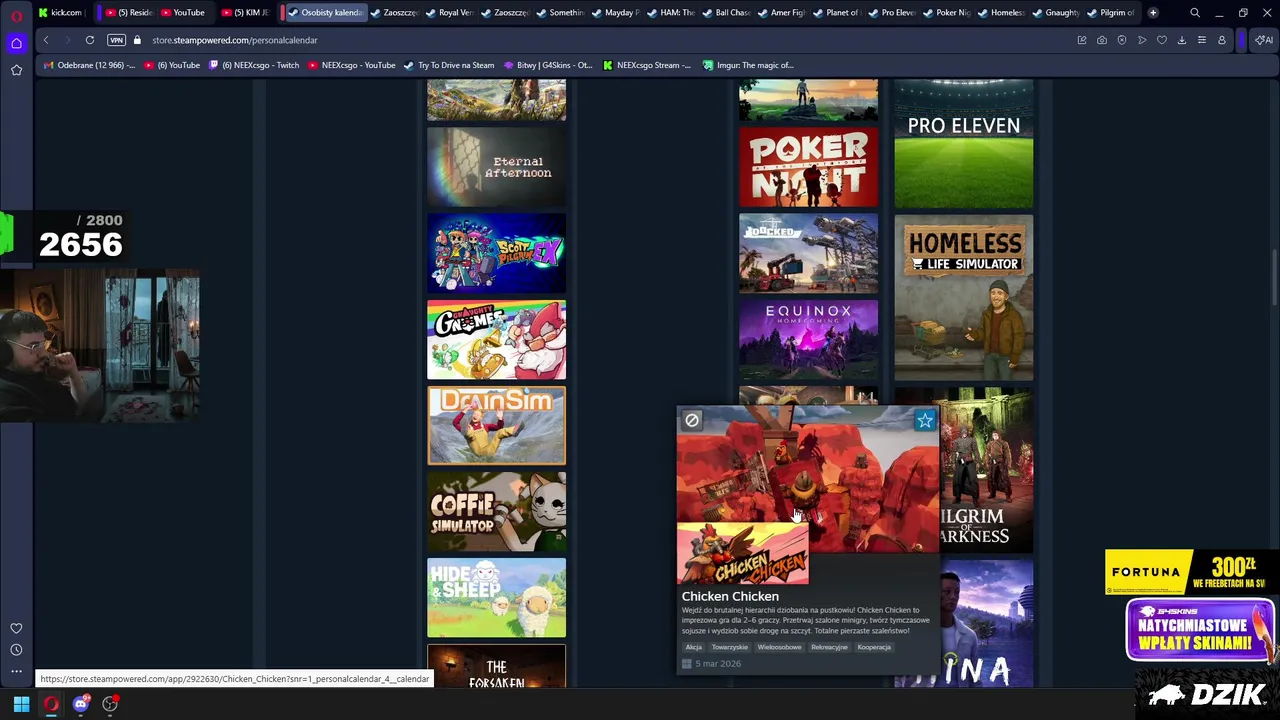The height and width of the screenshot is (720, 1280).
Task: Switch to the Poker Nig tab
Action: [x=948, y=13]
